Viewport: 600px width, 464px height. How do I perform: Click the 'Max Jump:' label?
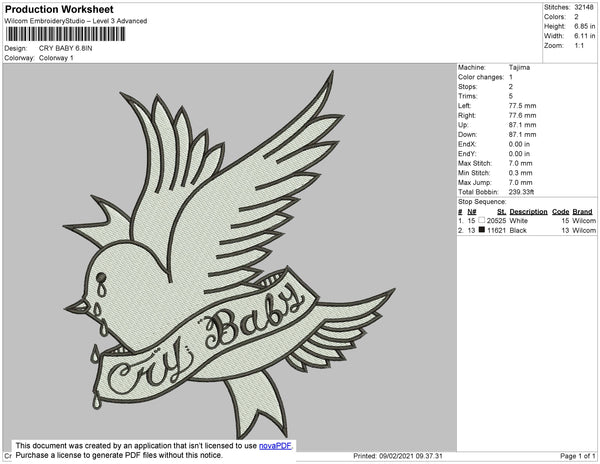click(x=475, y=182)
